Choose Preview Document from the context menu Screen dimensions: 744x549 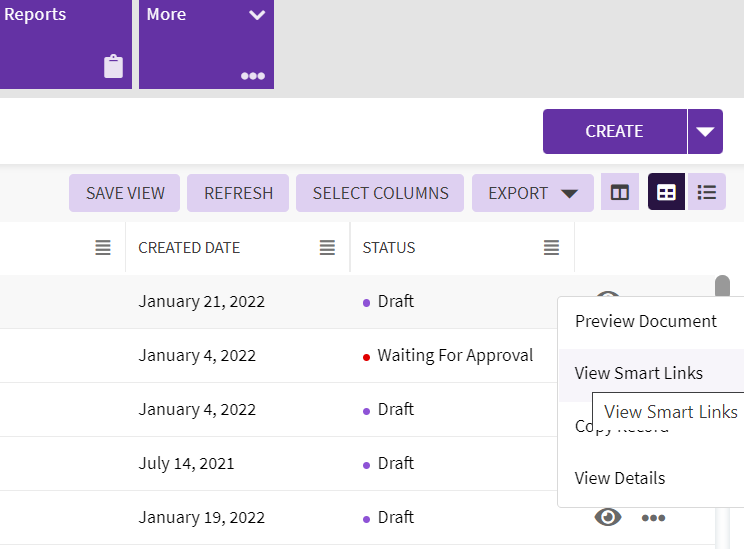click(x=645, y=321)
